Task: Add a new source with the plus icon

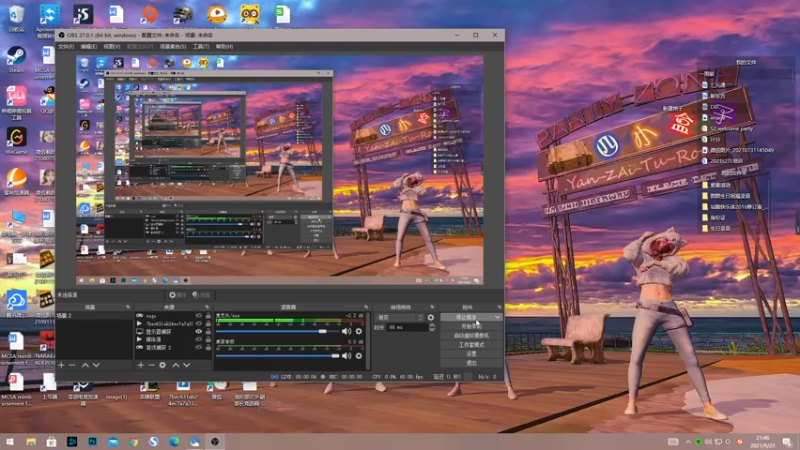Action: 141,365
